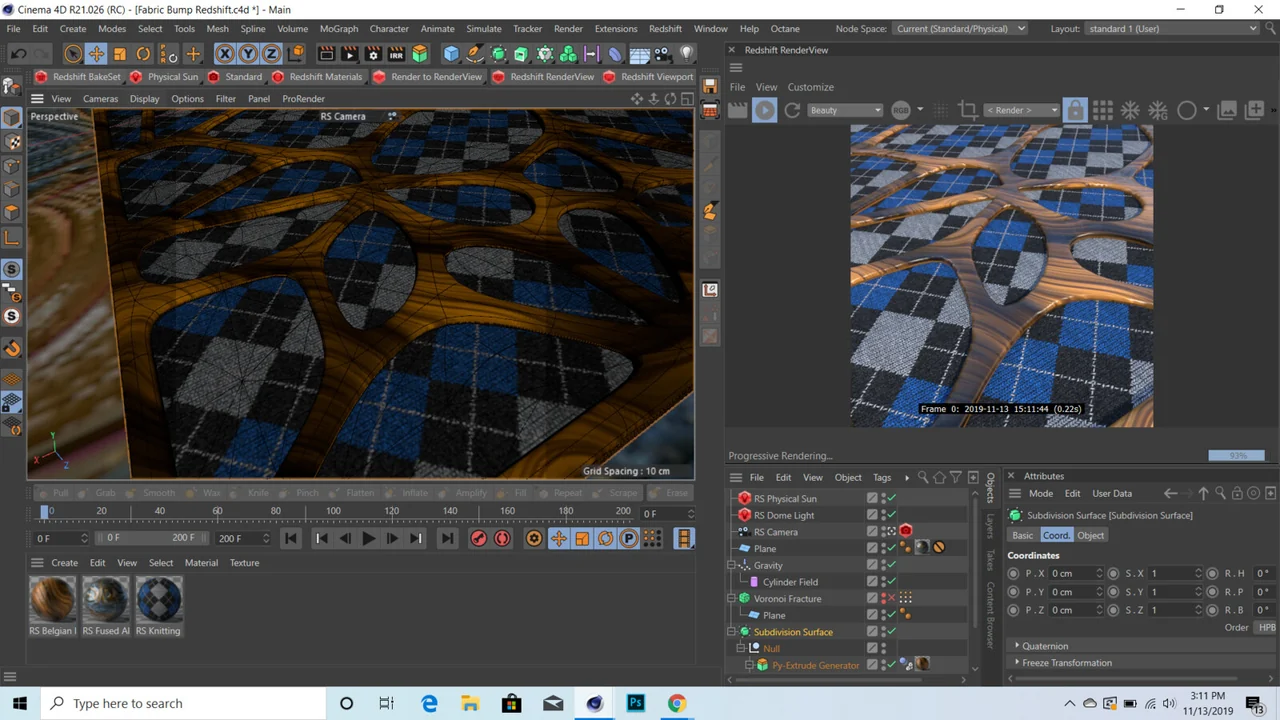The image size is (1280, 720).
Task: Add a Cube primitive object
Action: tap(451, 54)
